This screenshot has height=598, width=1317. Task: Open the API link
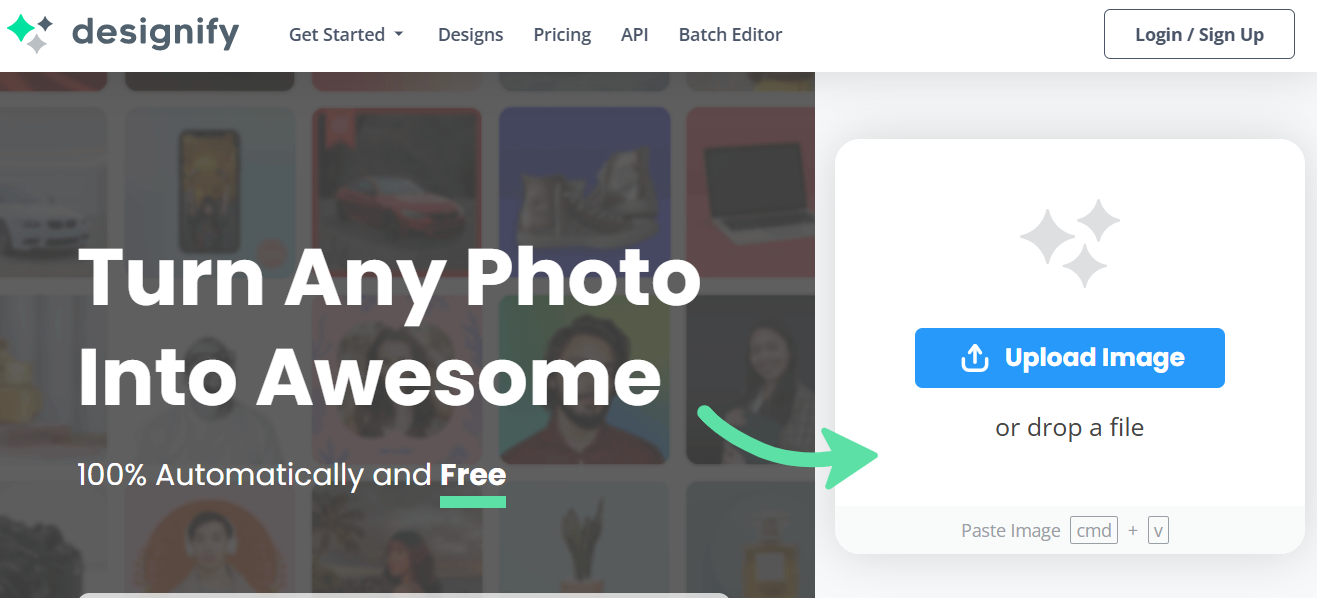click(x=634, y=35)
